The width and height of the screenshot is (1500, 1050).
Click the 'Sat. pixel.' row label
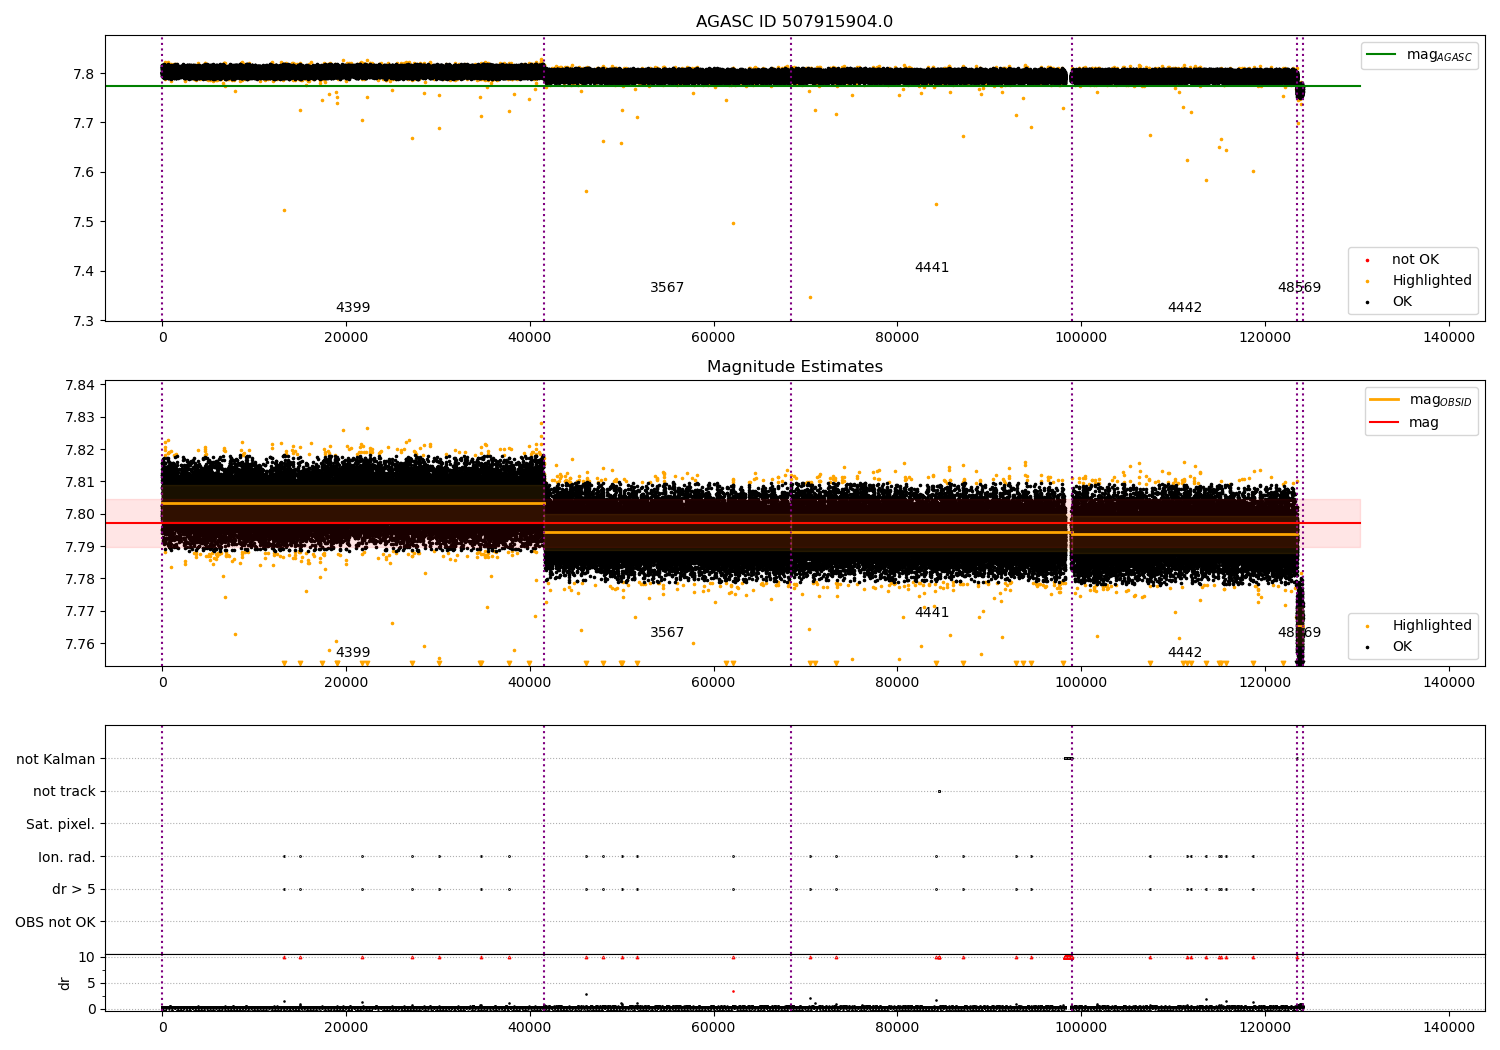click(61, 824)
